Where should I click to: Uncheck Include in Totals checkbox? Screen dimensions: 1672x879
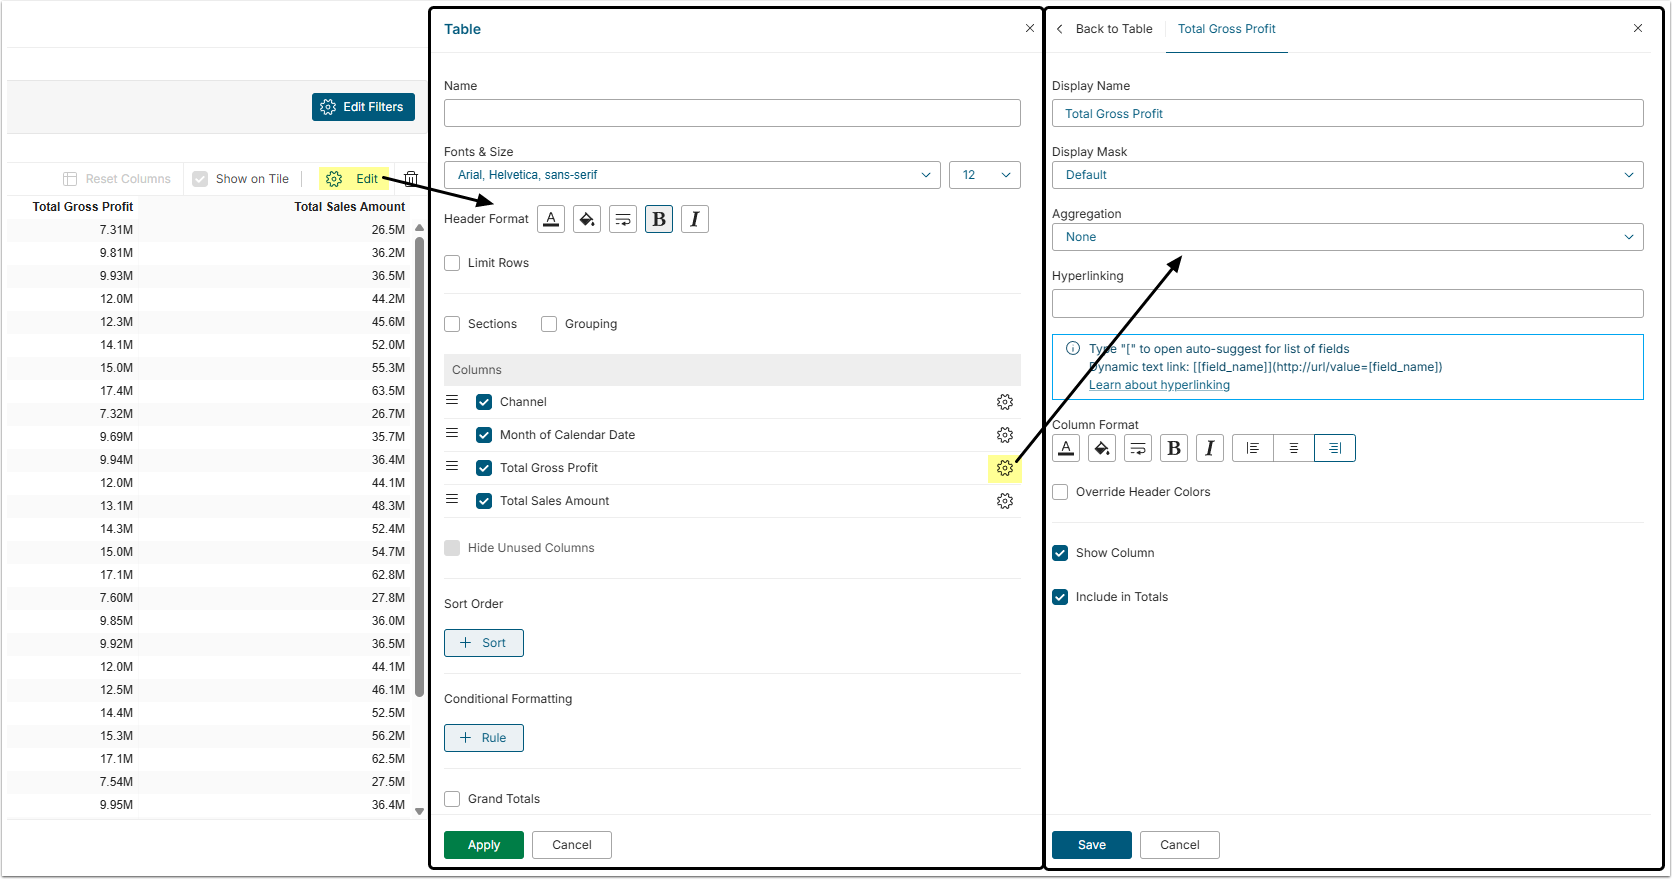click(x=1060, y=597)
